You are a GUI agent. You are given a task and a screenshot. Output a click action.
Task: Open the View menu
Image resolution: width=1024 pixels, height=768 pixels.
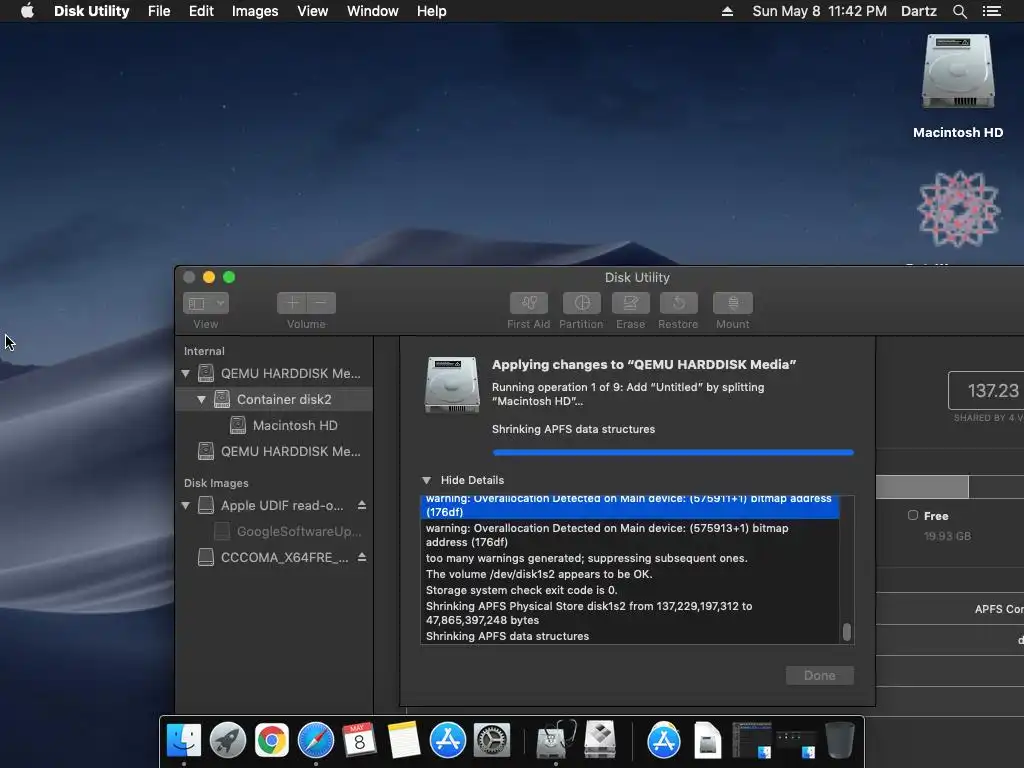312,11
